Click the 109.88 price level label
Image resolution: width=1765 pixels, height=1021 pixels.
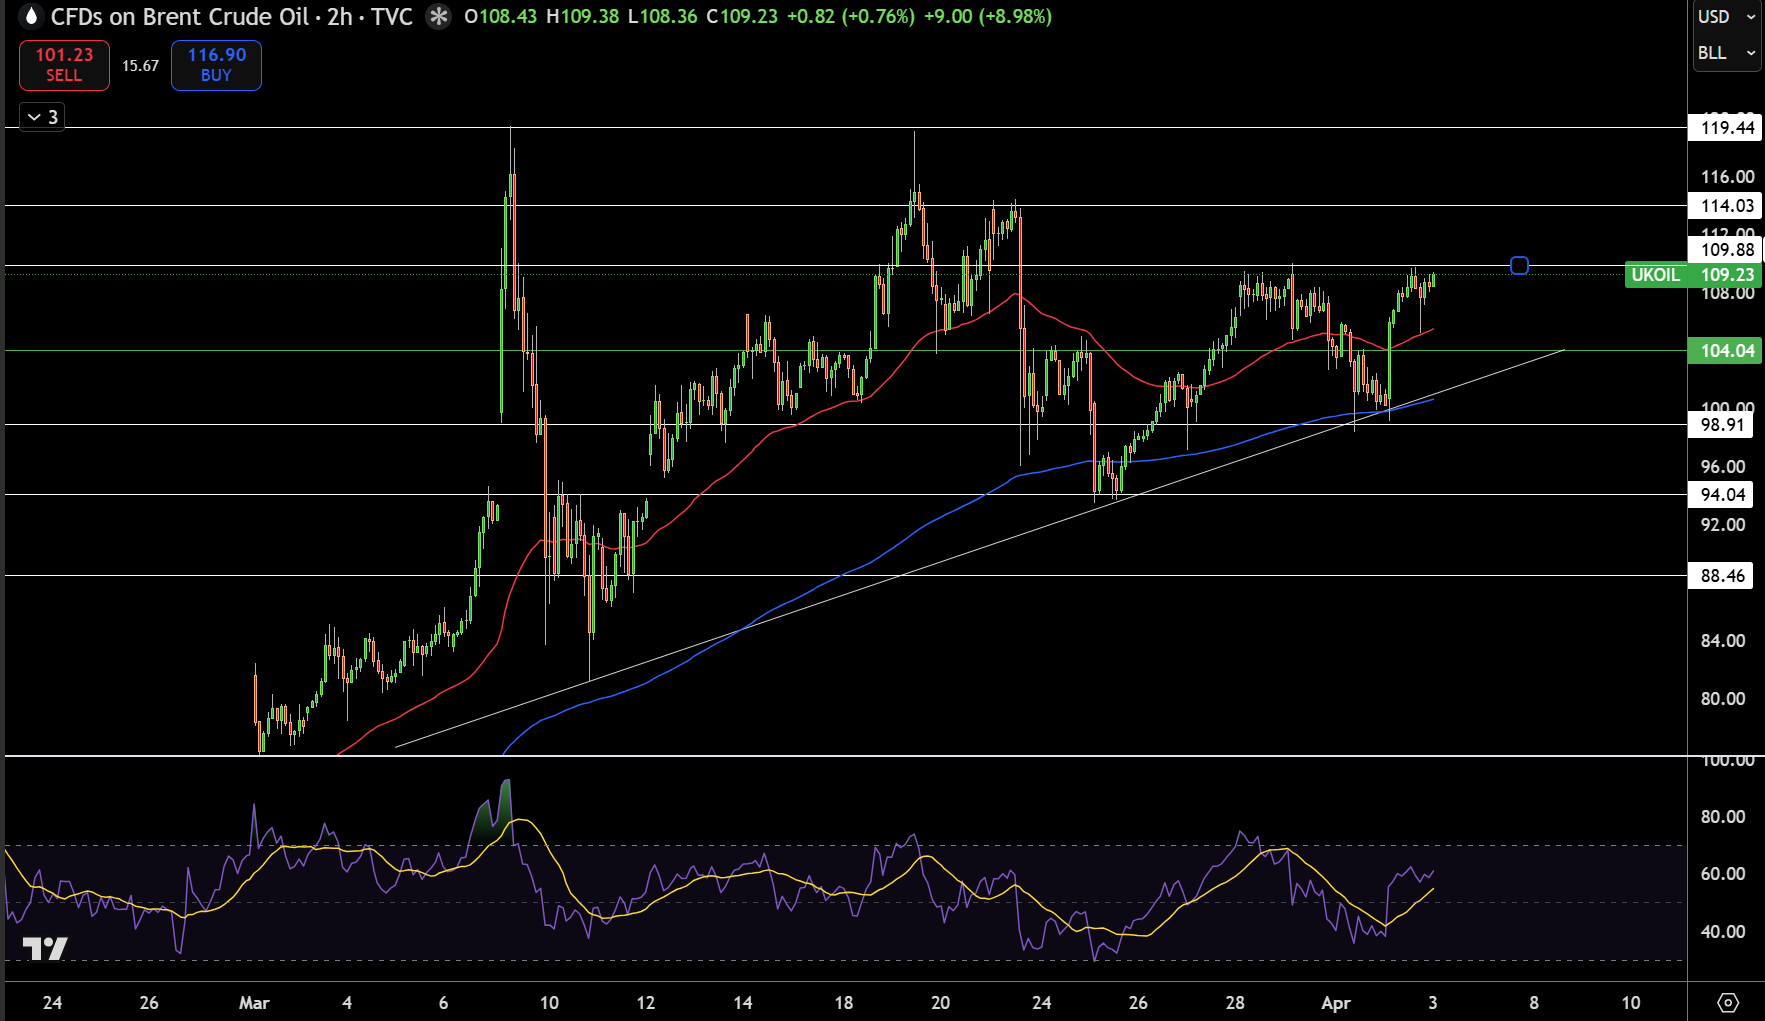[1727, 249]
